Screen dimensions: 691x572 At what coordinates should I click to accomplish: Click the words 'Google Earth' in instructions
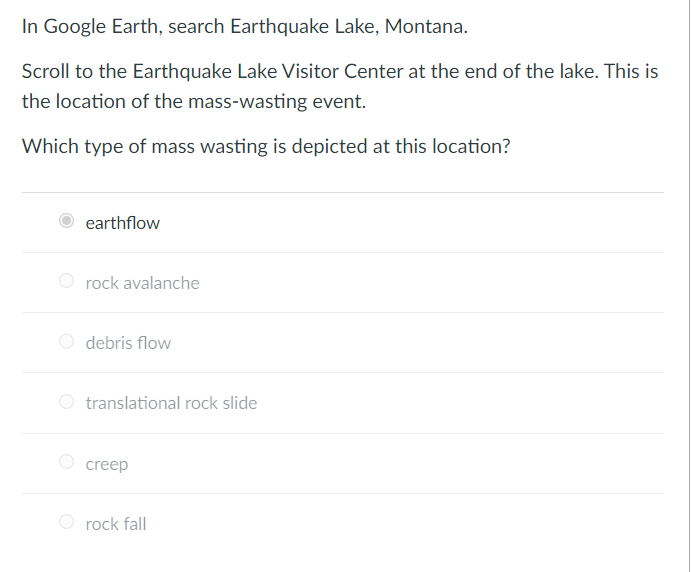click(x=101, y=26)
